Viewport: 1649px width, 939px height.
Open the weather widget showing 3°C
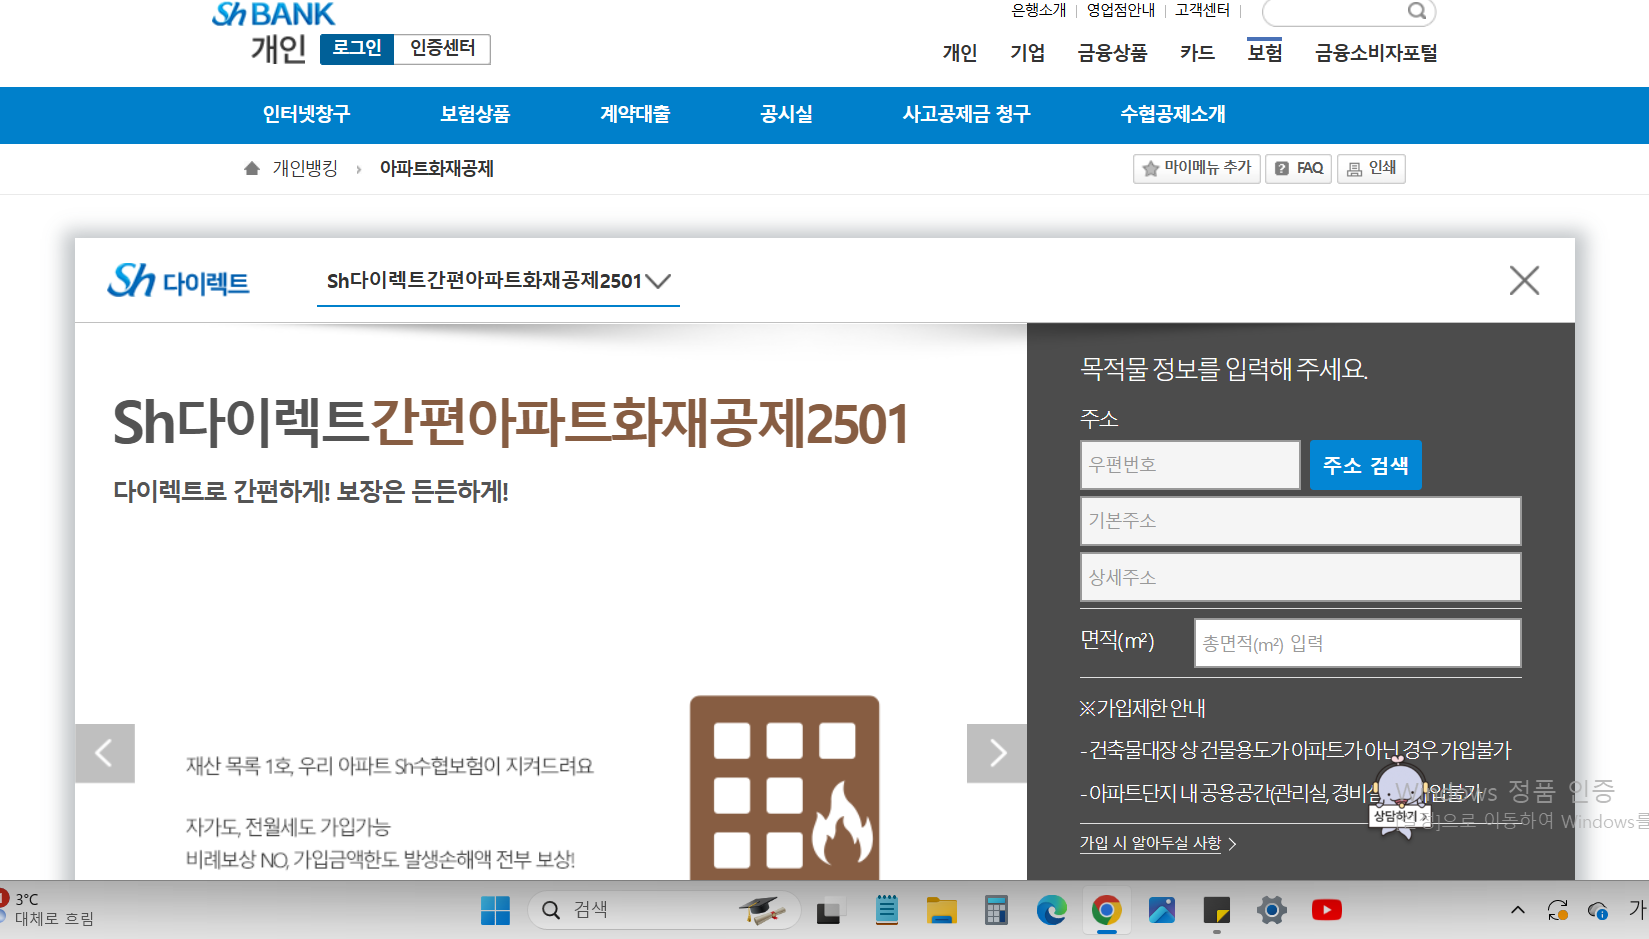[48, 909]
